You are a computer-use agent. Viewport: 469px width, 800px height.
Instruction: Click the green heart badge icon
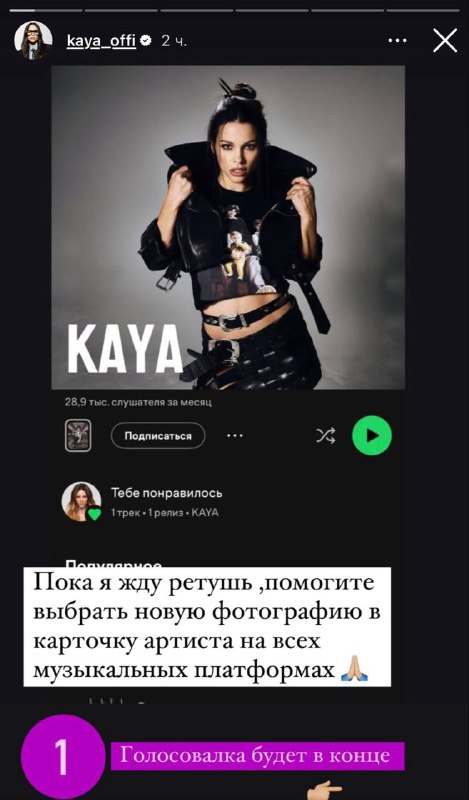click(94, 514)
